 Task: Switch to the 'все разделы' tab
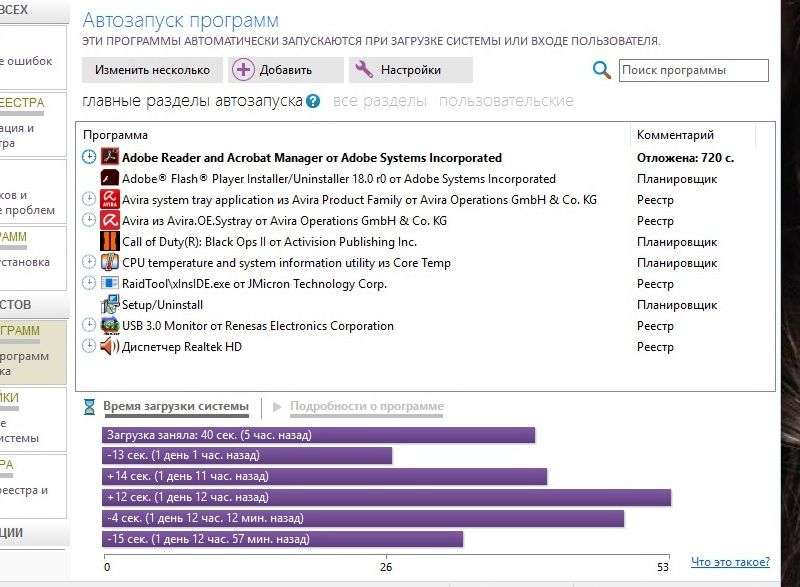click(379, 101)
